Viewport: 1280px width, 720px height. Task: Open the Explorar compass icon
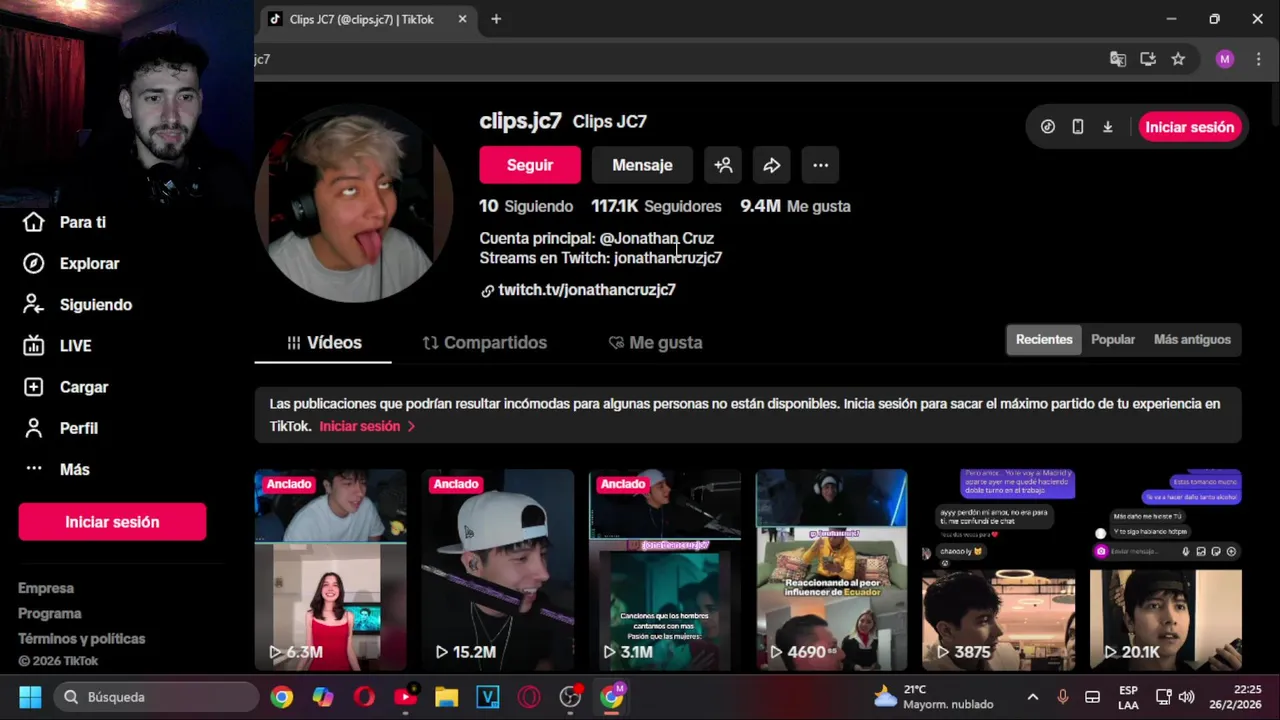click(34, 263)
